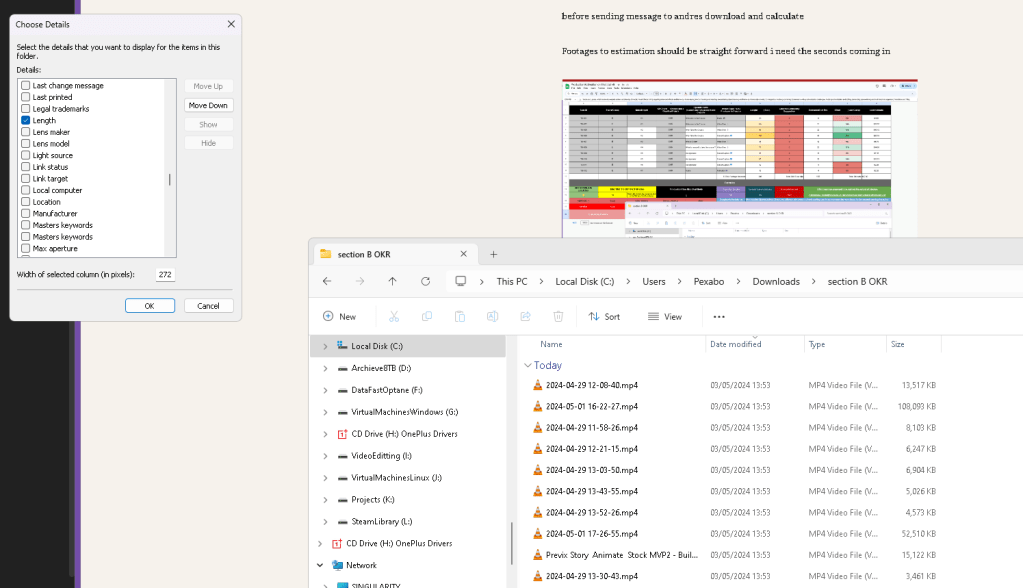Viewport: 1023px width, 588px height.
Task: Click the This PC monitor icon in address bar
Action: click(461, 281)
